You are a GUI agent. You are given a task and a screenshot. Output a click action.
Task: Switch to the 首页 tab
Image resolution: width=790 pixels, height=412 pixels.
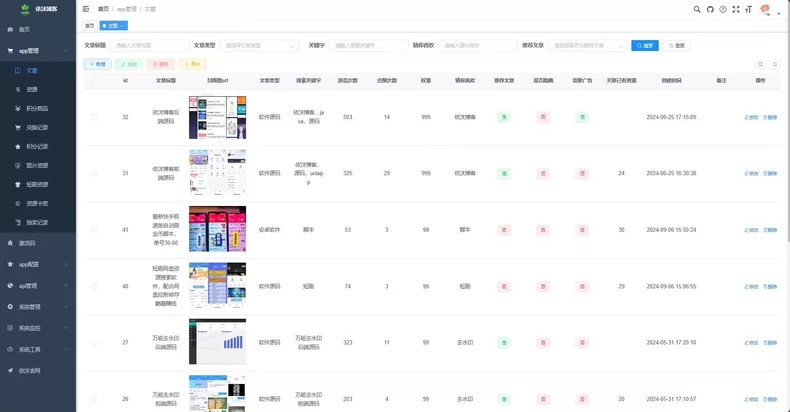pyautogui.click(x=90, y=26)
